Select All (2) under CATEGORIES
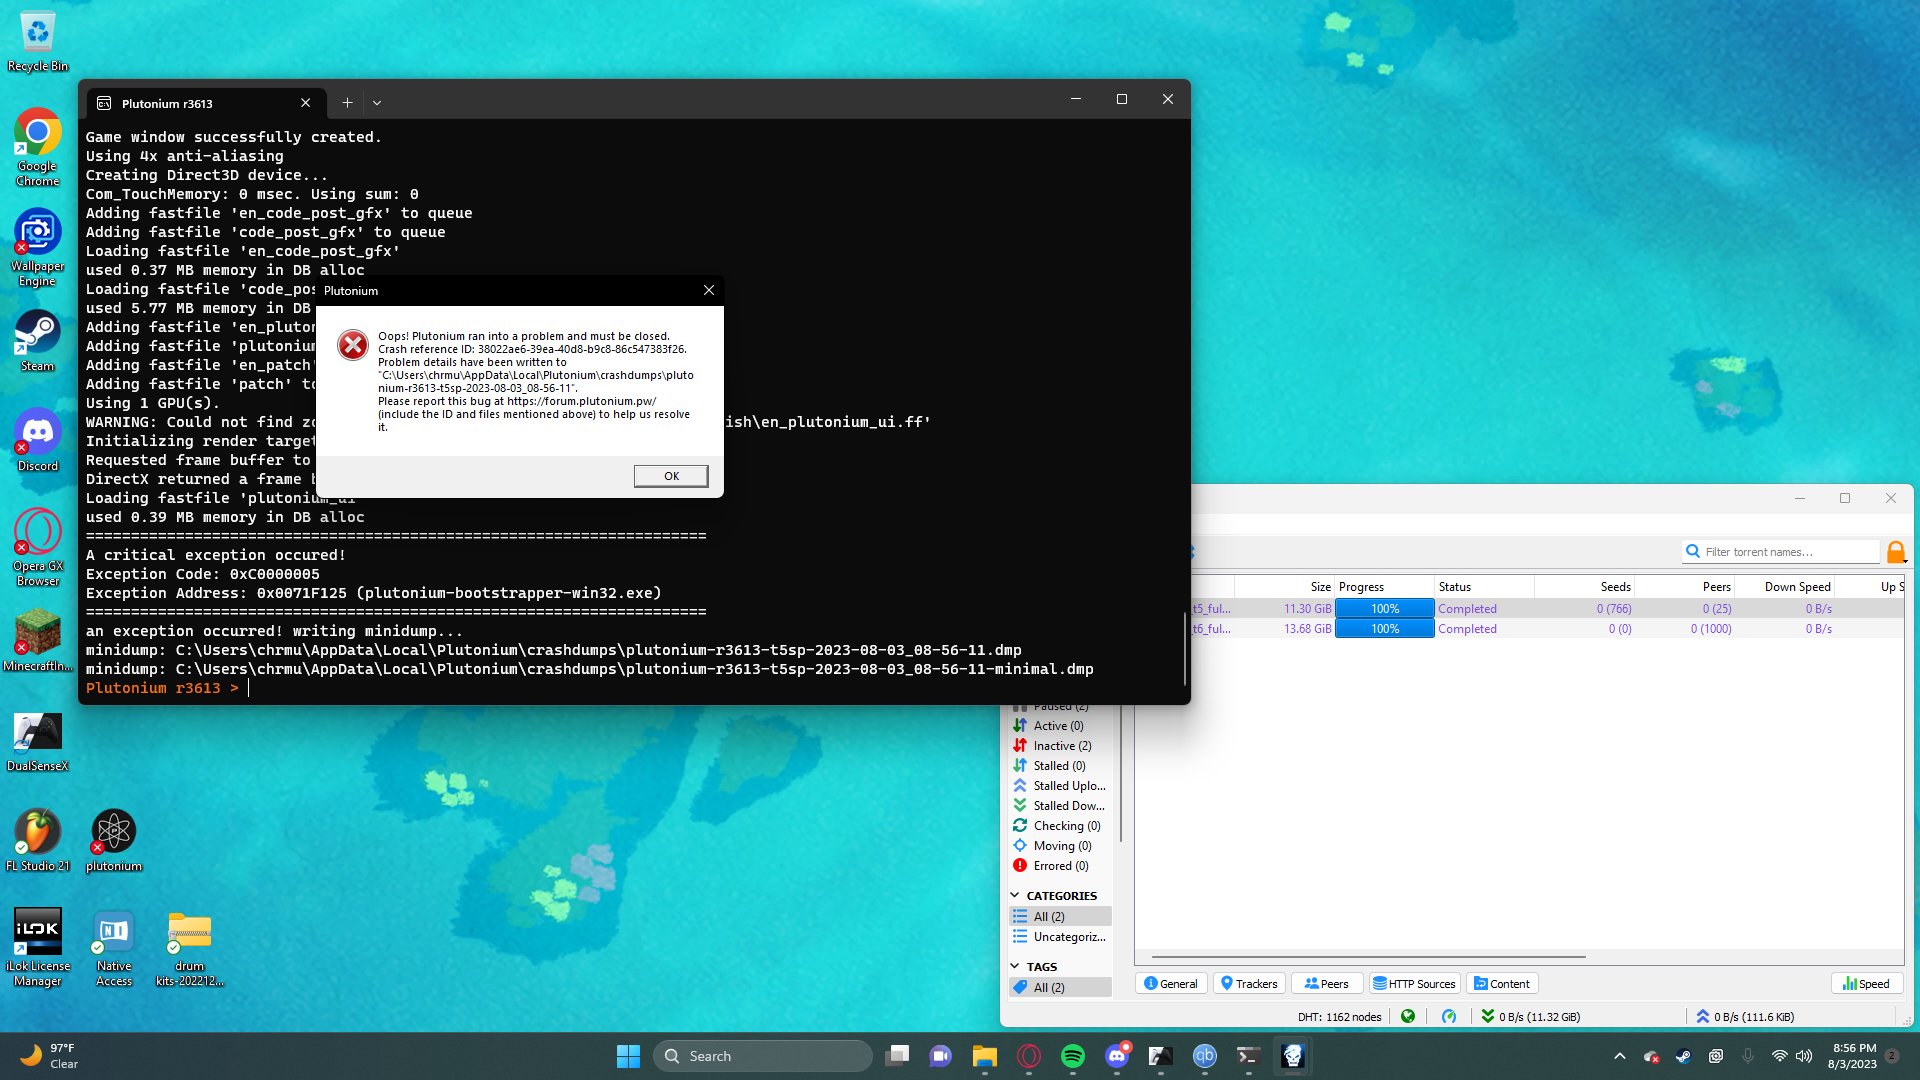The height and width of the screenshot is (1080, 1920). (x=1060, y=917)
